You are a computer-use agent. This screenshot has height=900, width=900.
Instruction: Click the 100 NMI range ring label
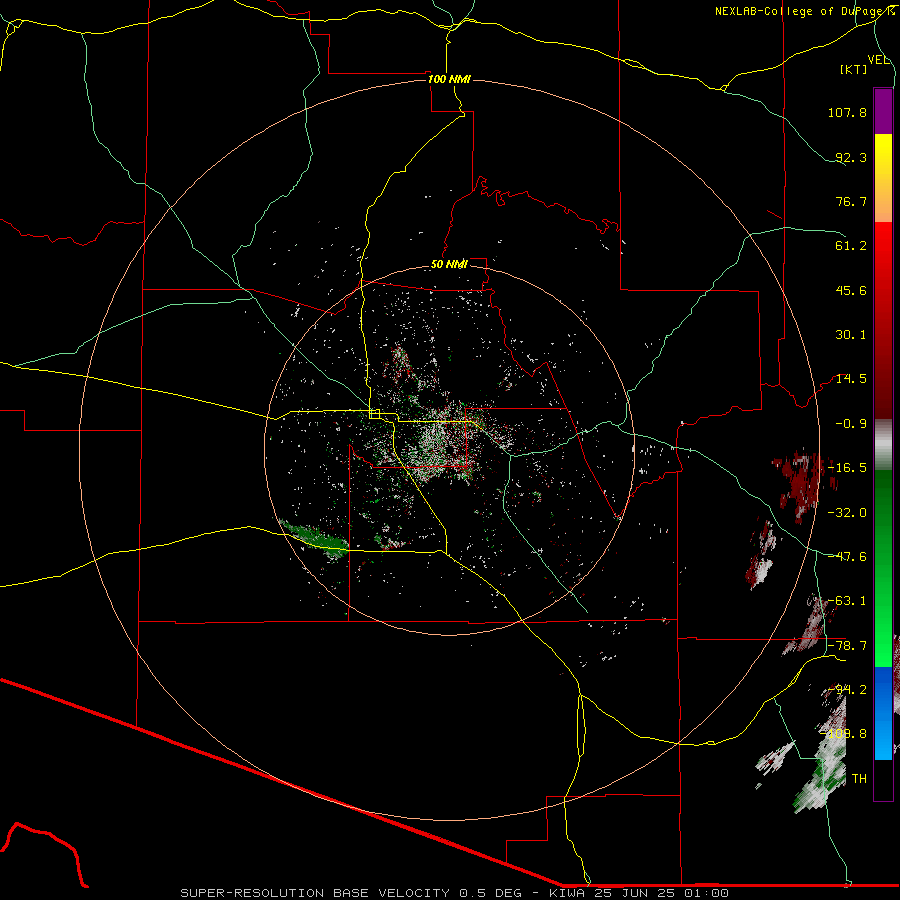pyautogui.click(x=449, y=79)
